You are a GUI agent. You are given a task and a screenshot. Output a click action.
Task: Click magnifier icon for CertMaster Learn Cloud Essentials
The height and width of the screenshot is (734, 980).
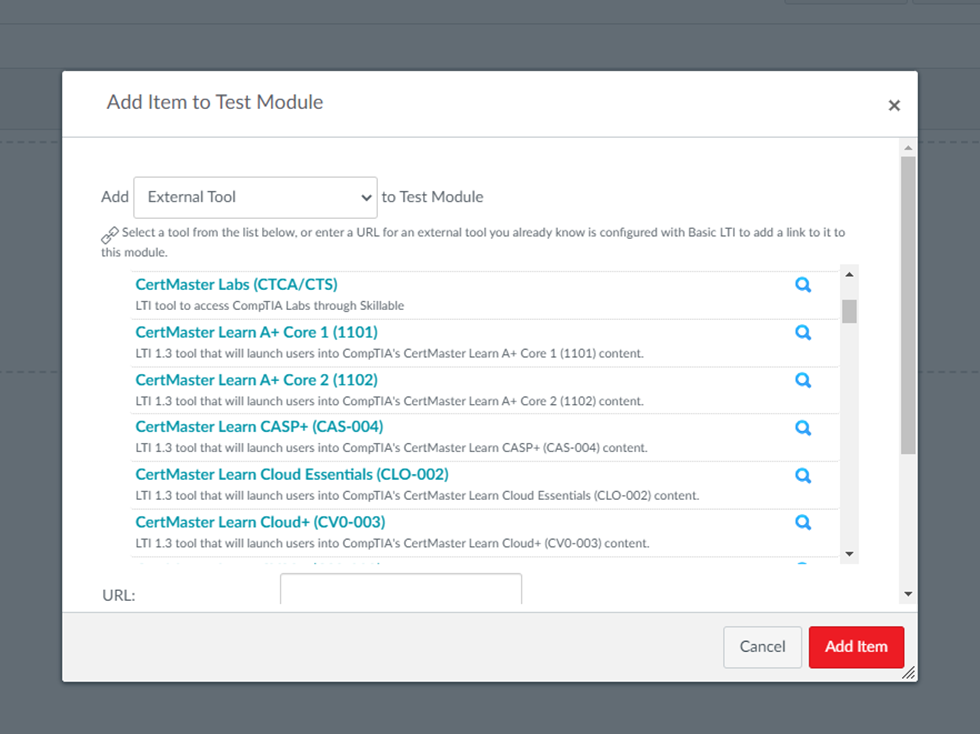coord(802,475)
